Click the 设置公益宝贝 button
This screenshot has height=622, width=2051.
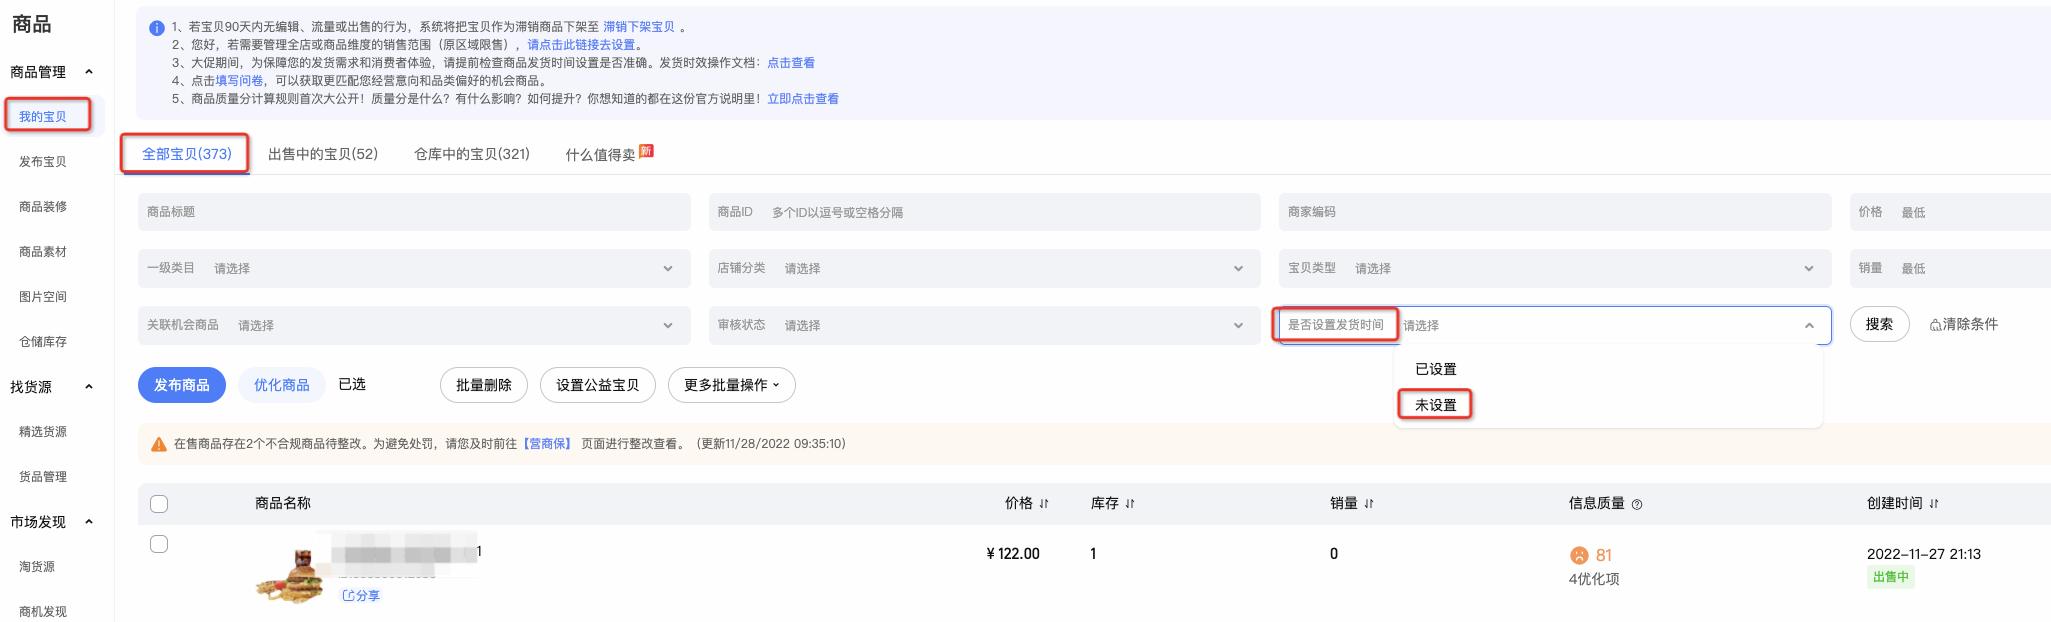coord(597,385)
